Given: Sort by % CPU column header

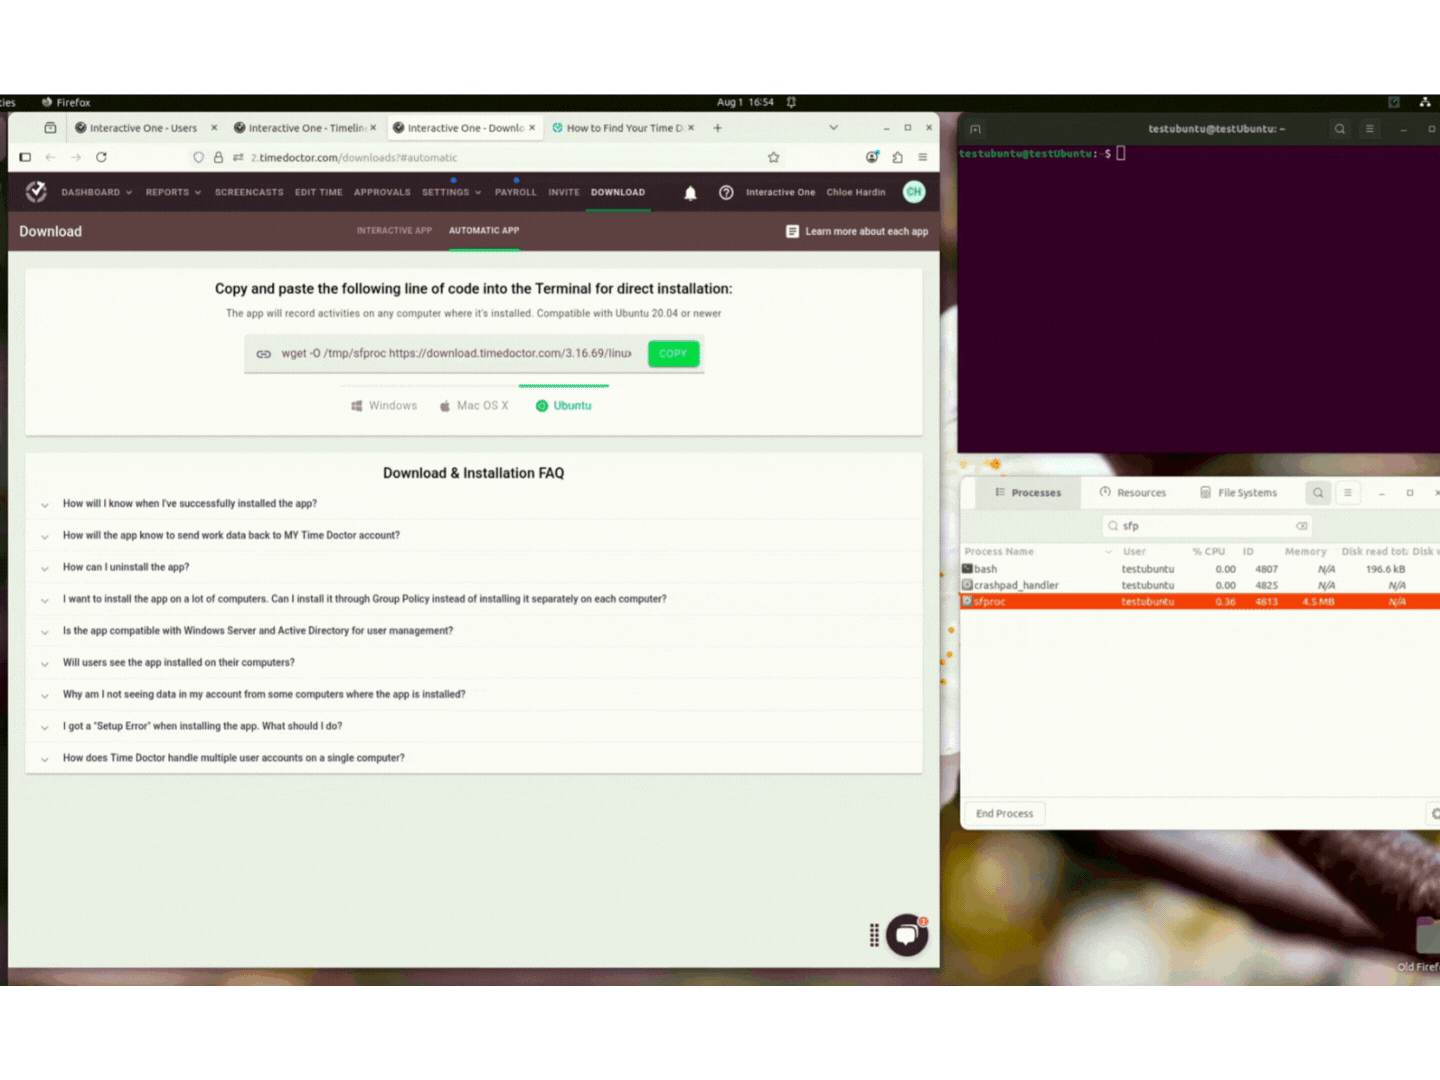Looking at the screenshot, I should pos(1208,552).
